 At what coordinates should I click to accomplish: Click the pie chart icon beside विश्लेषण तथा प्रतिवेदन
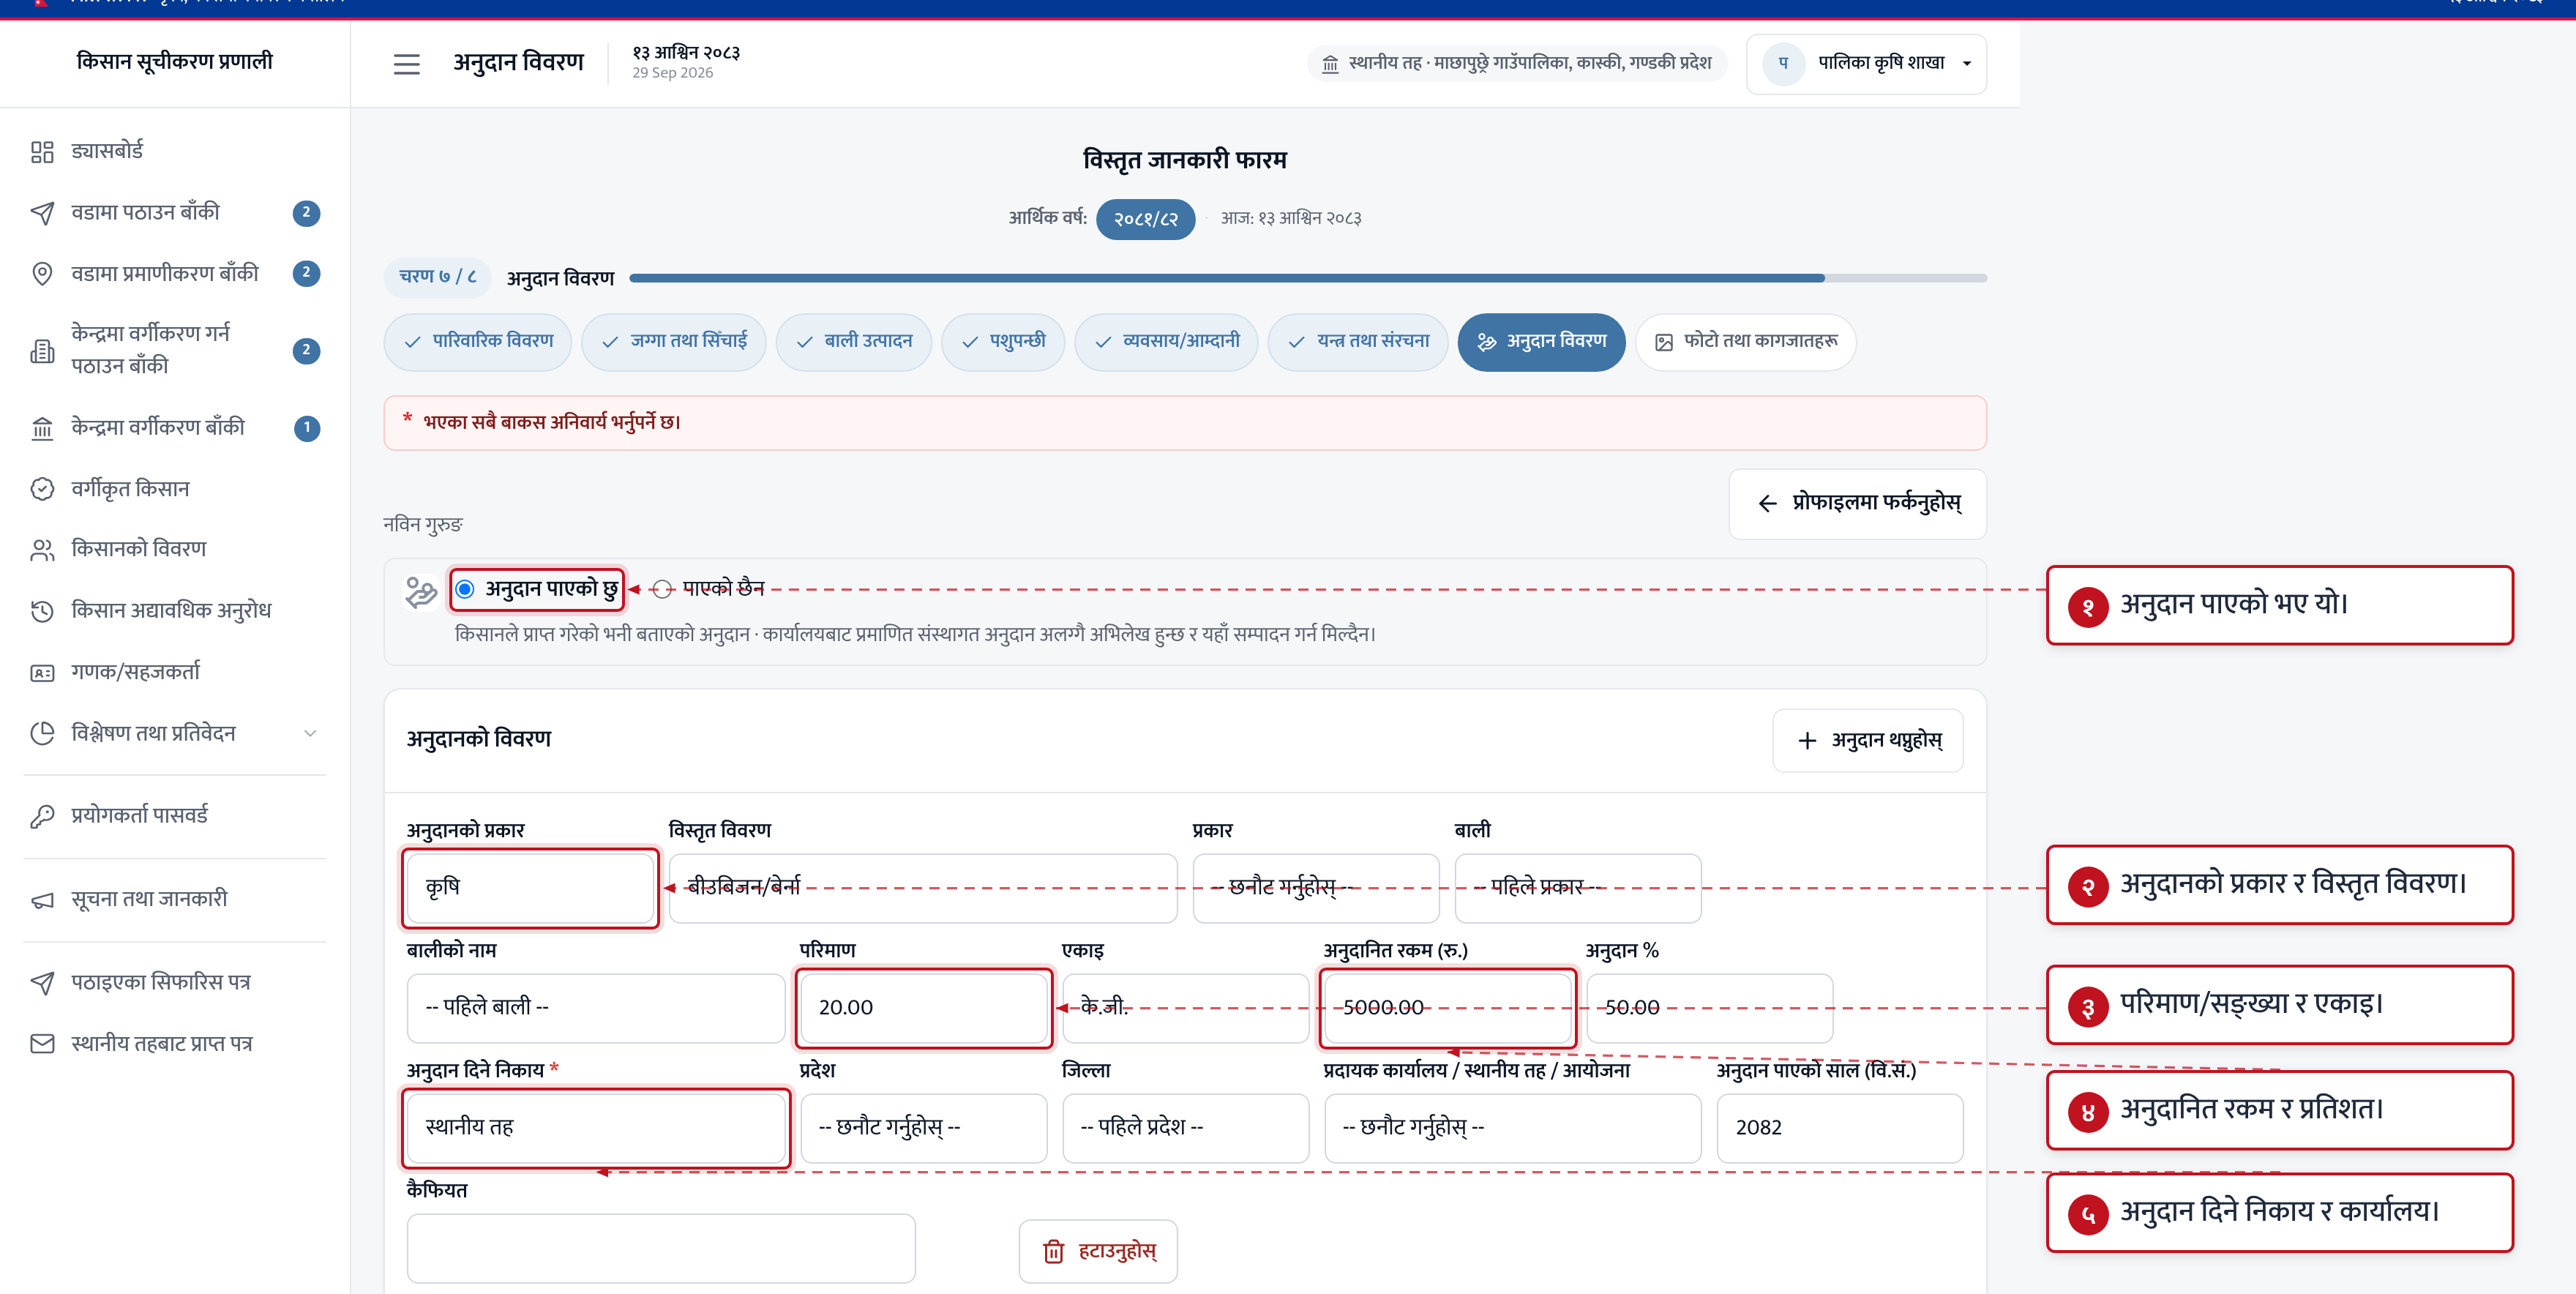[42, 733]
